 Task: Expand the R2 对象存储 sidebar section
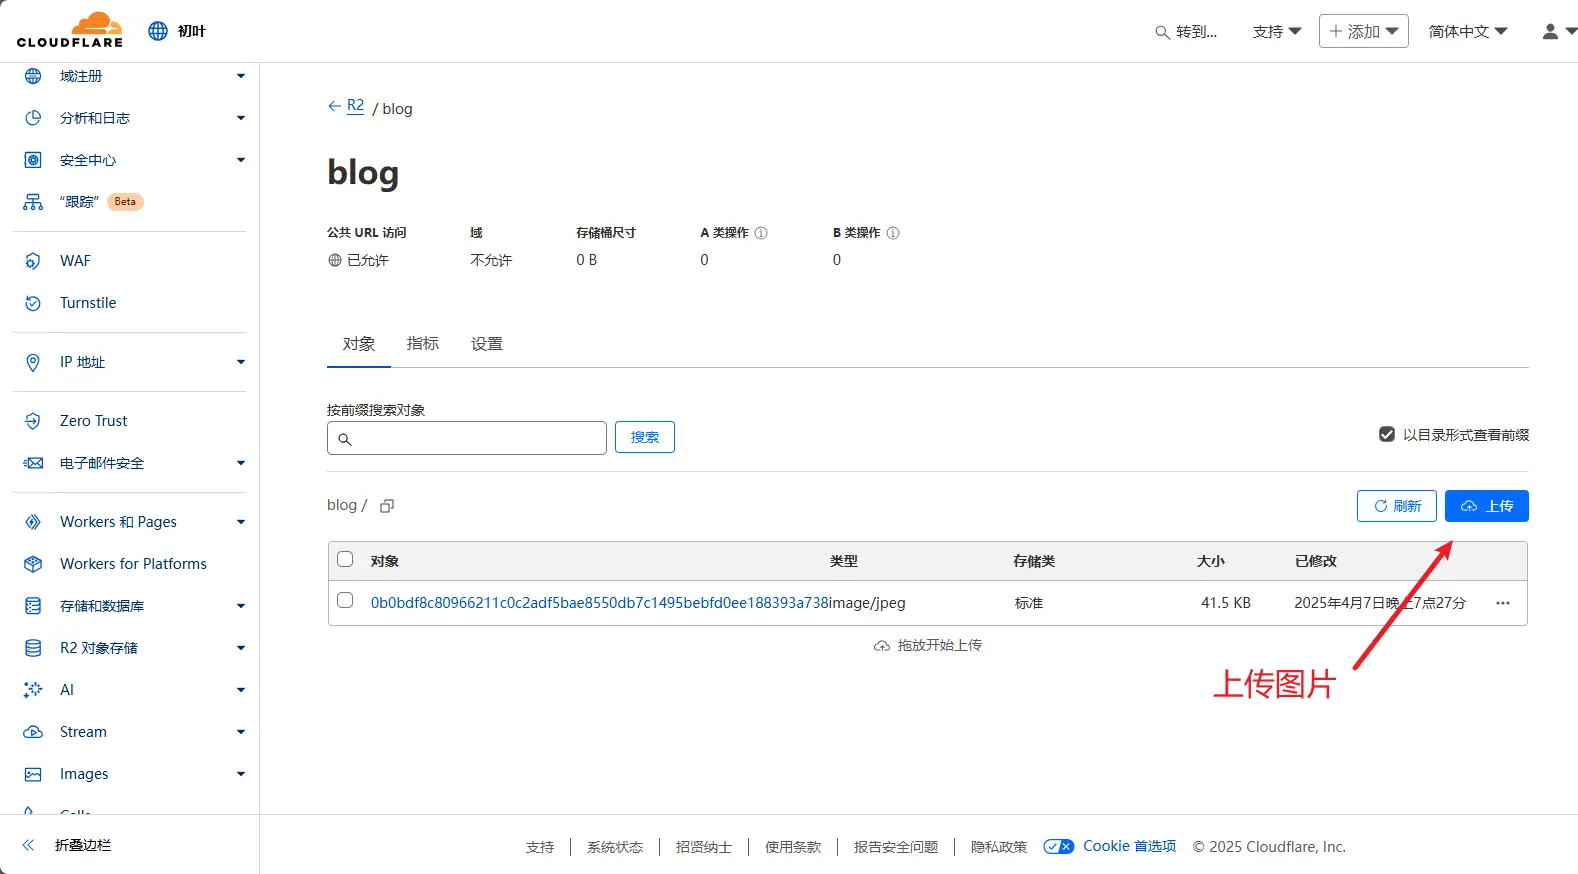pos(99,648)
